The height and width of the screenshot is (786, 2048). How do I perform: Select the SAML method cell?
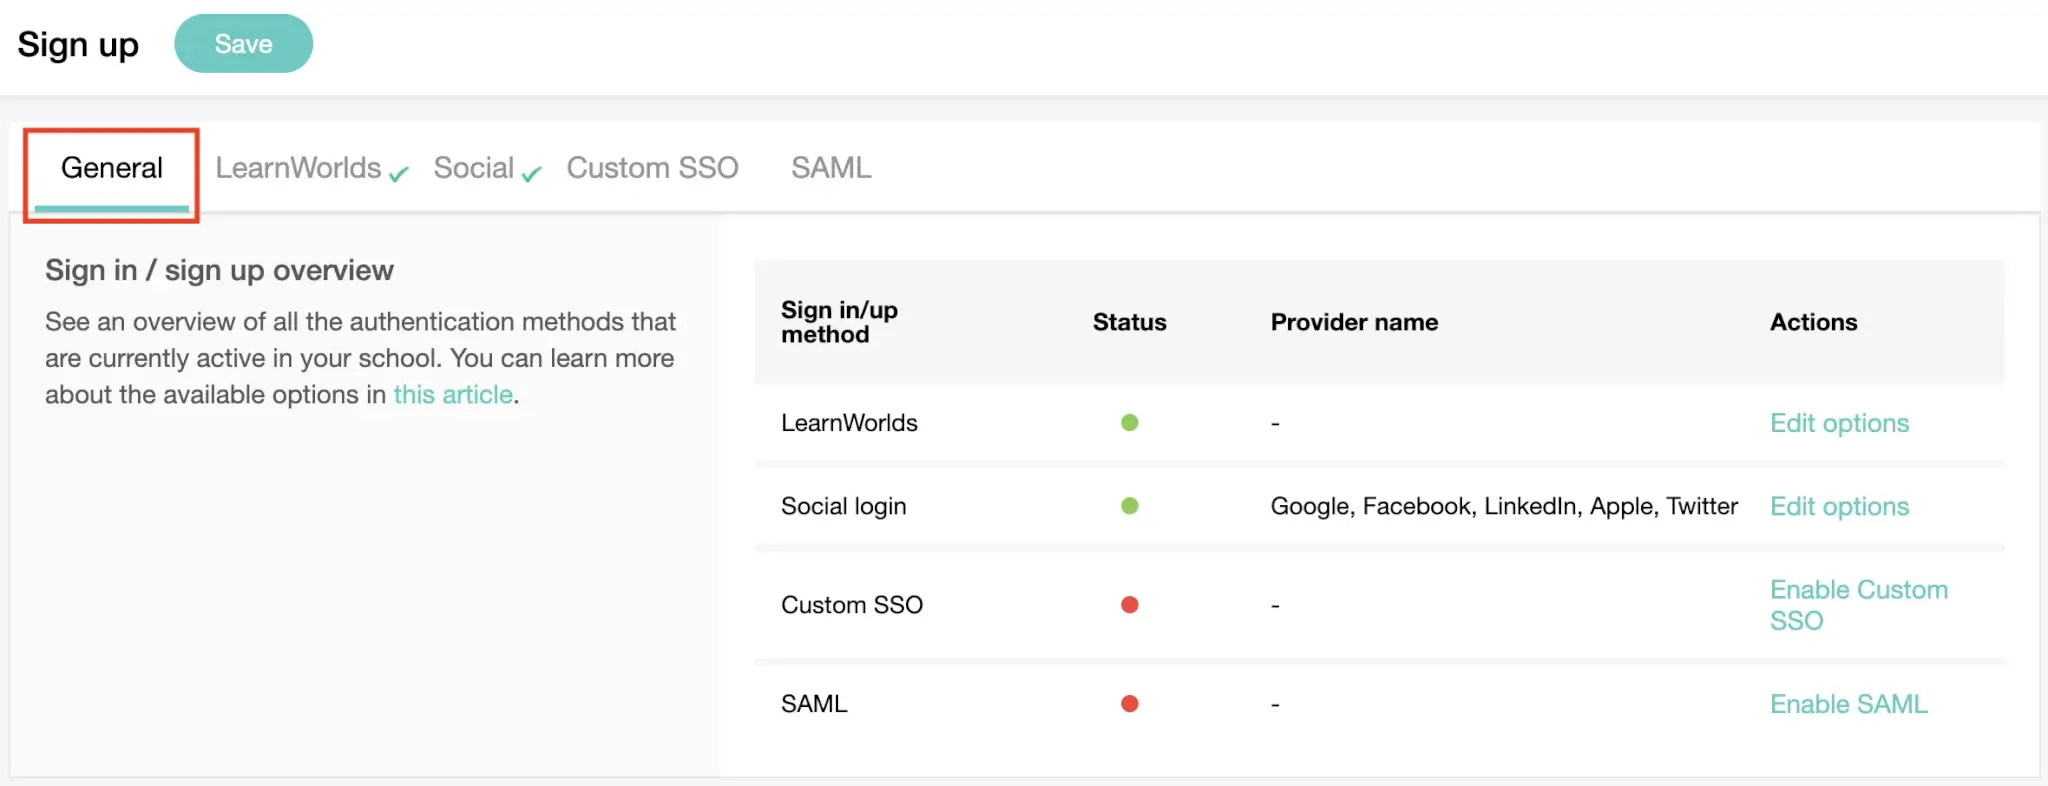813,704
